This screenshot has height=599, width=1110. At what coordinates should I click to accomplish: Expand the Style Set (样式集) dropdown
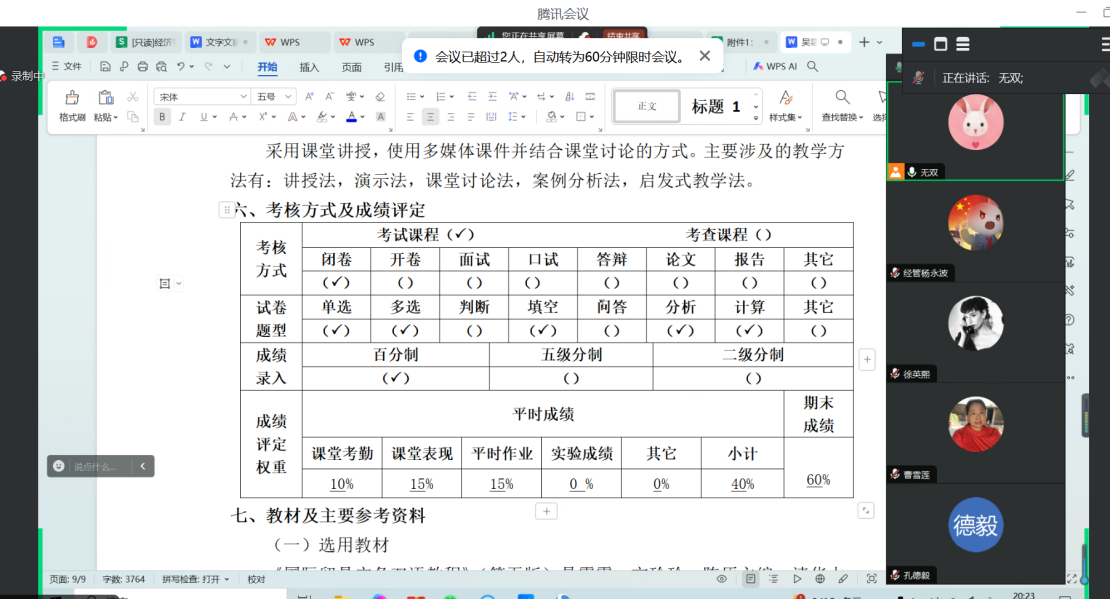pos(785,117)
